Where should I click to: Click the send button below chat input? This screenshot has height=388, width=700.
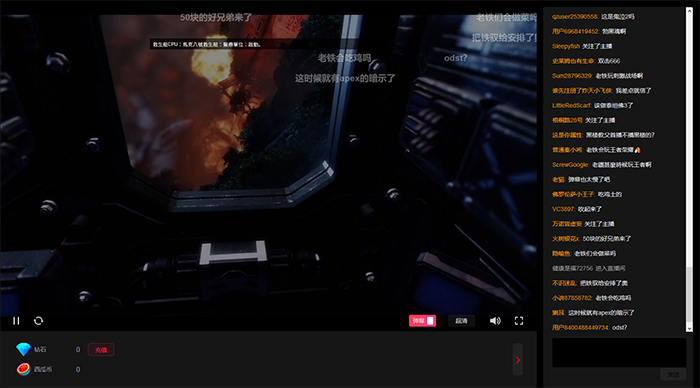pos(673,375)
